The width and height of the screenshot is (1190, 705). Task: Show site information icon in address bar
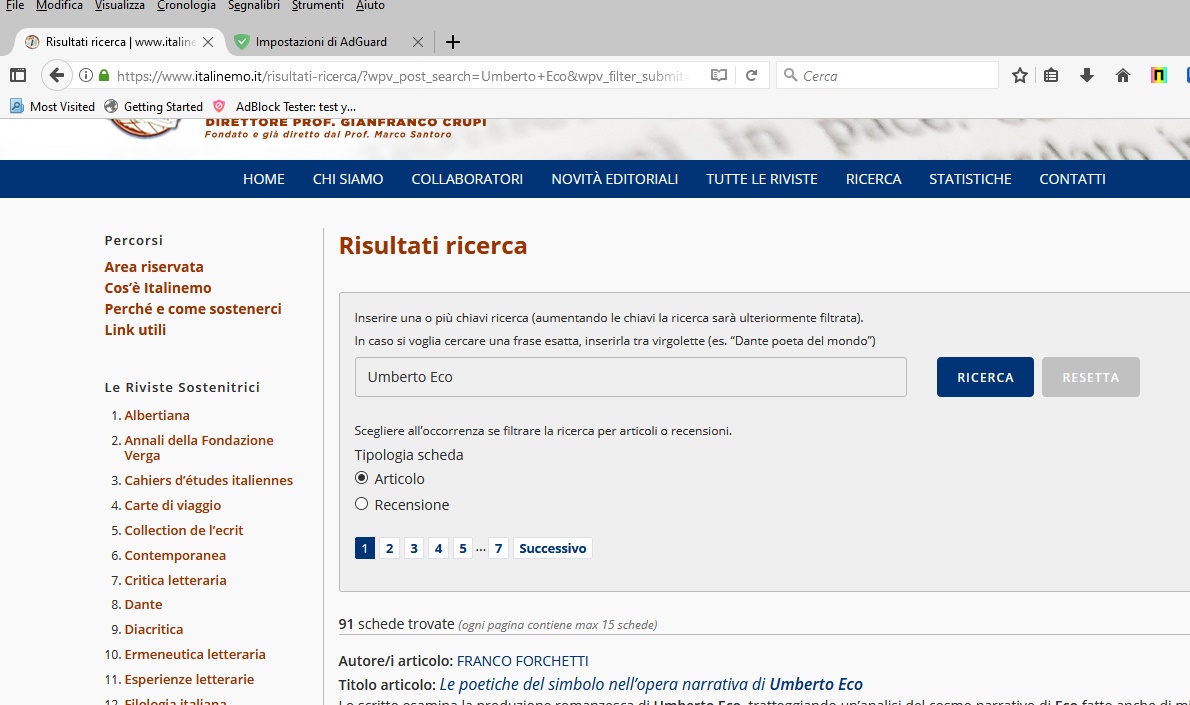click(86, 75)
